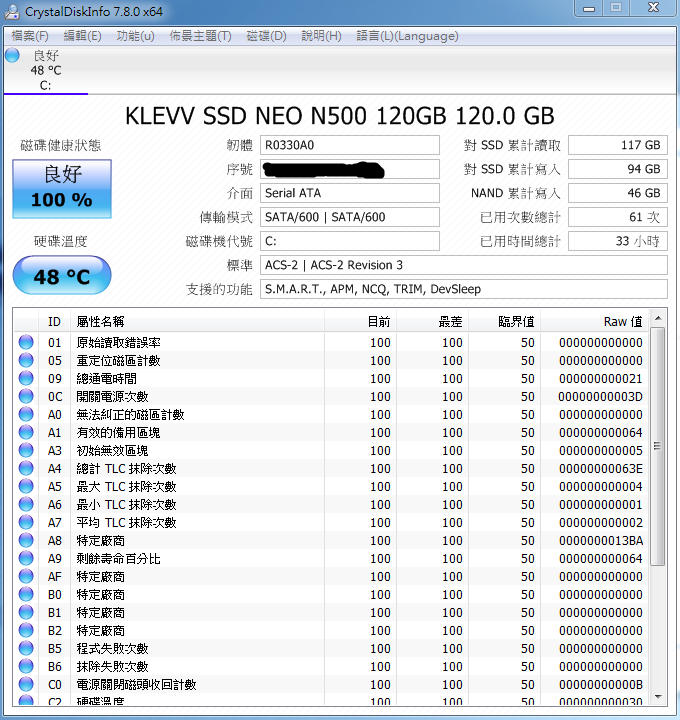The image size is (680, 720).
Task: Click raw value 00000000000B in row C0
Action: (601, 685)
